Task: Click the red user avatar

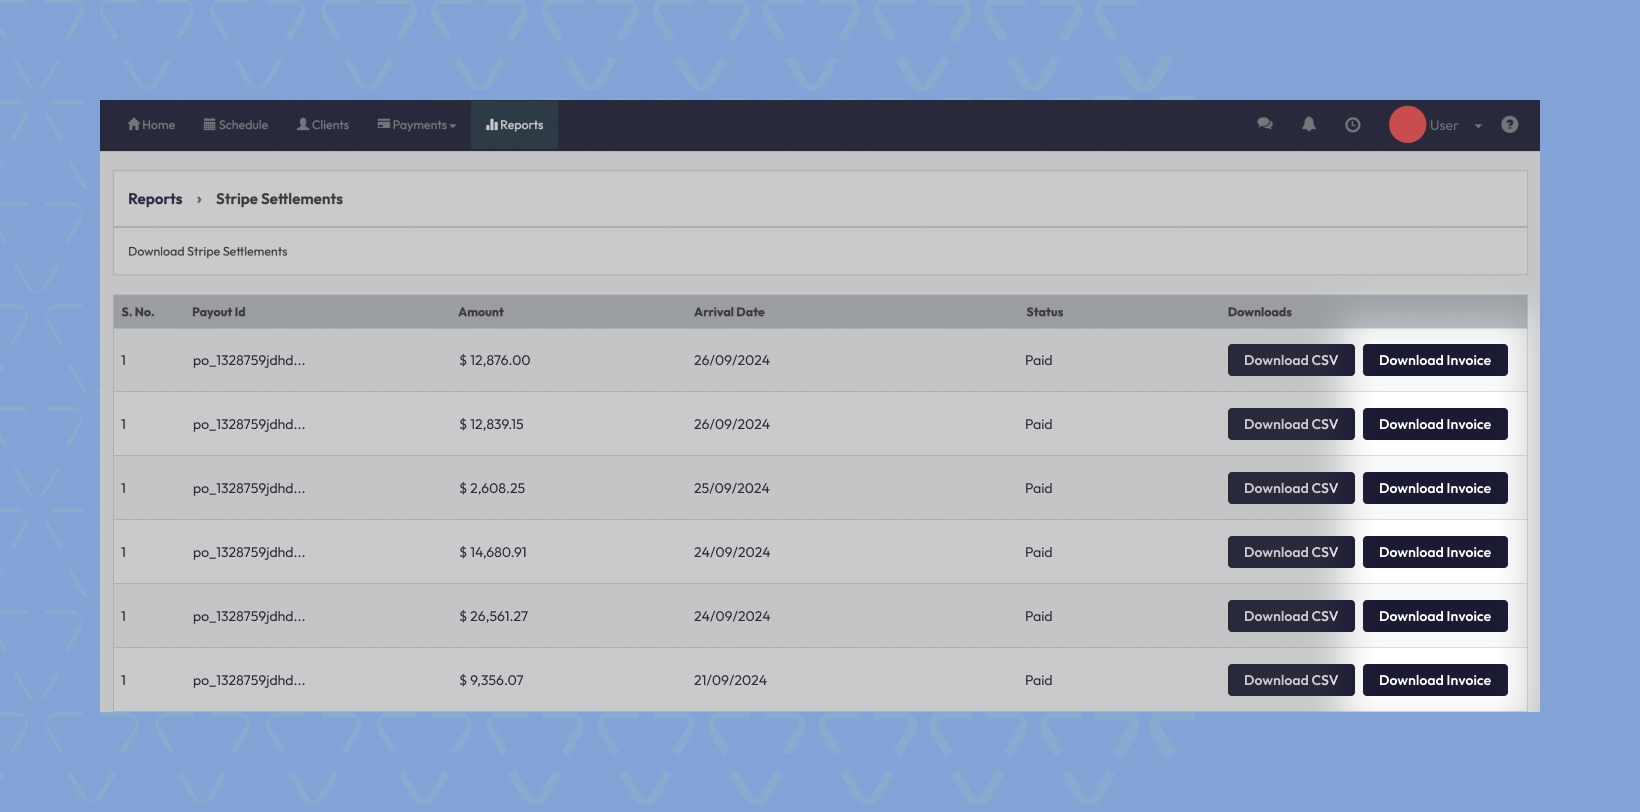Action: 1407,125
